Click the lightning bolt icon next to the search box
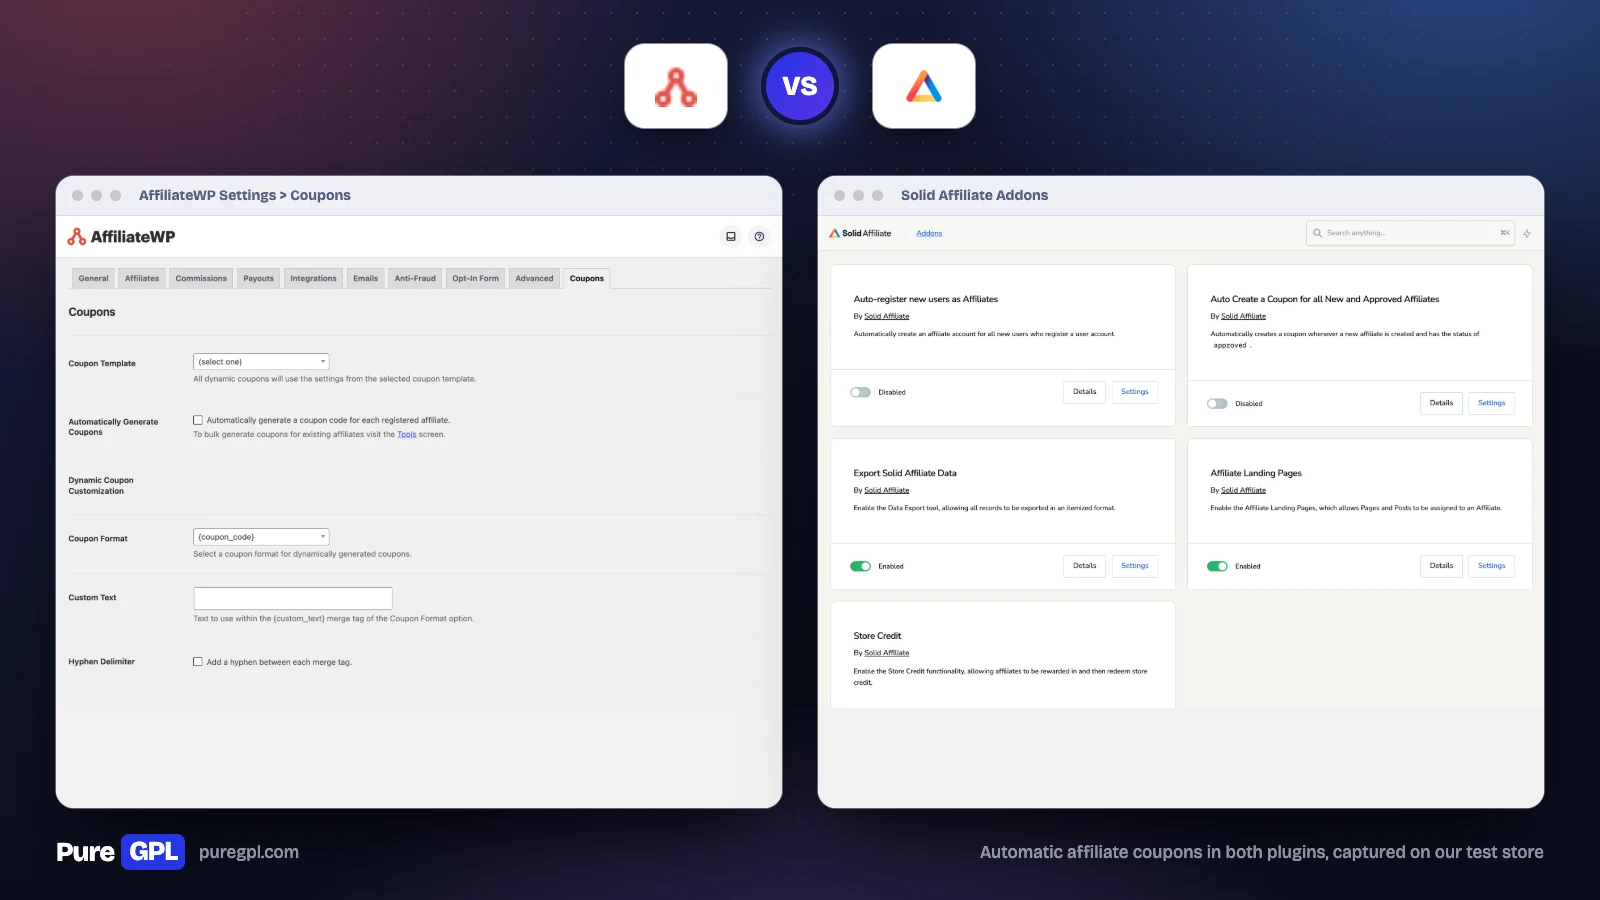Viewport: 1600px width, 900px height. coord(1527,233)
